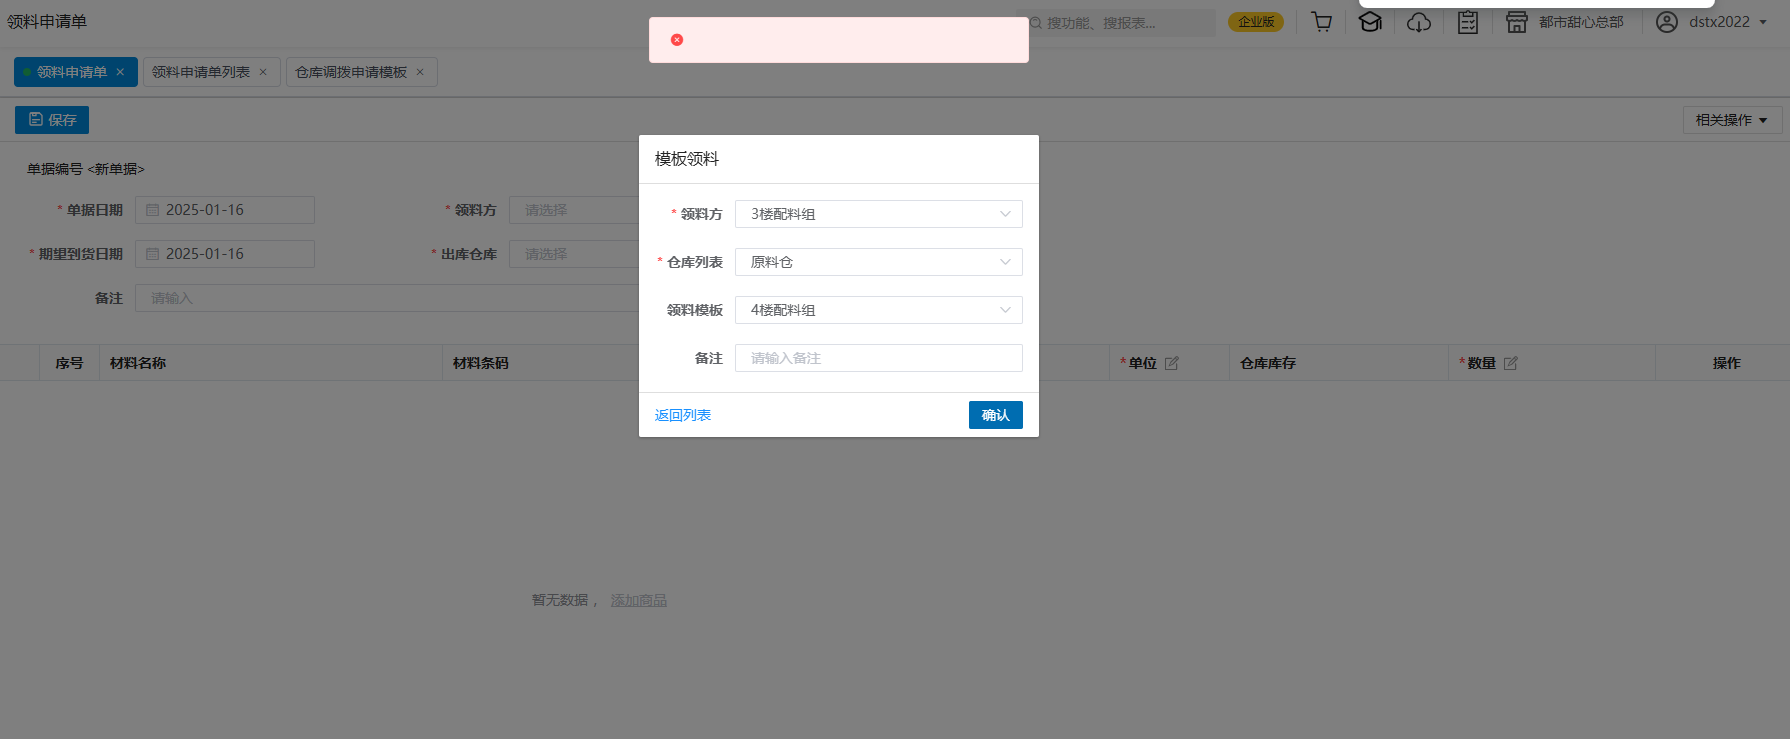Click 仓库库存 column header
Image resolution: width=1790 pixels, height=739 pixels.
(1268, 363)
